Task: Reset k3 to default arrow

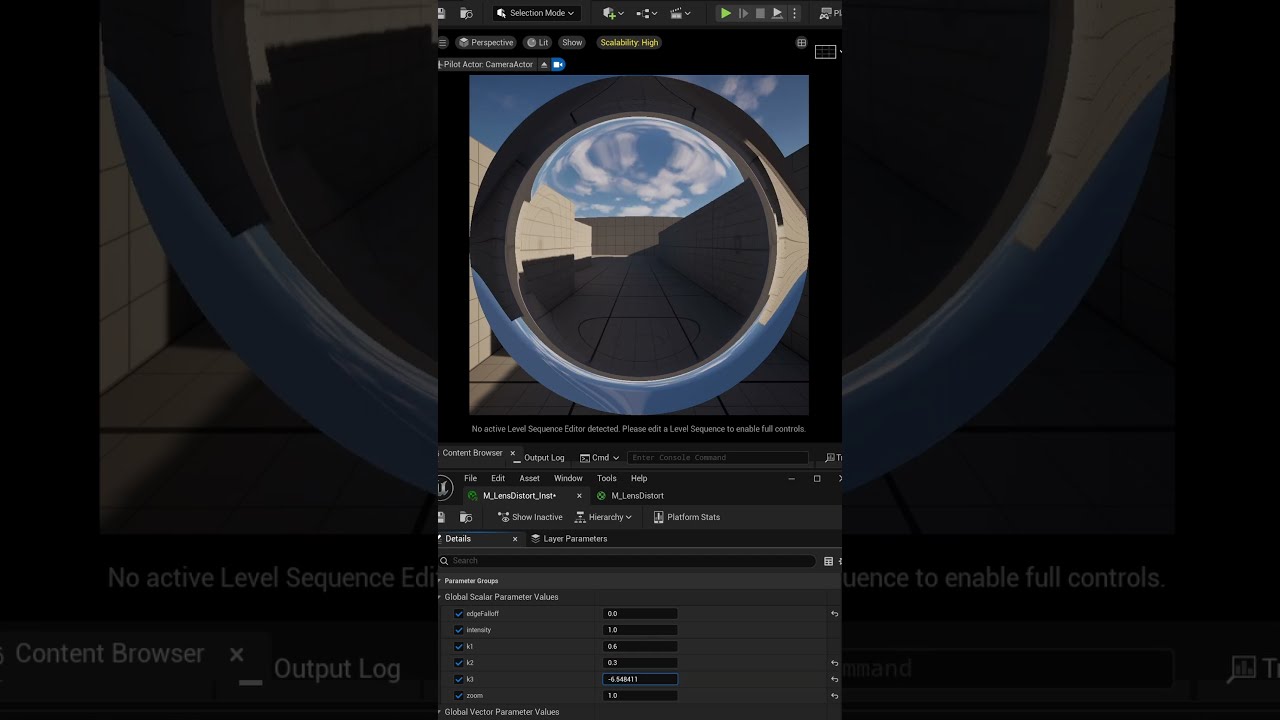Action: coord(834,679)
